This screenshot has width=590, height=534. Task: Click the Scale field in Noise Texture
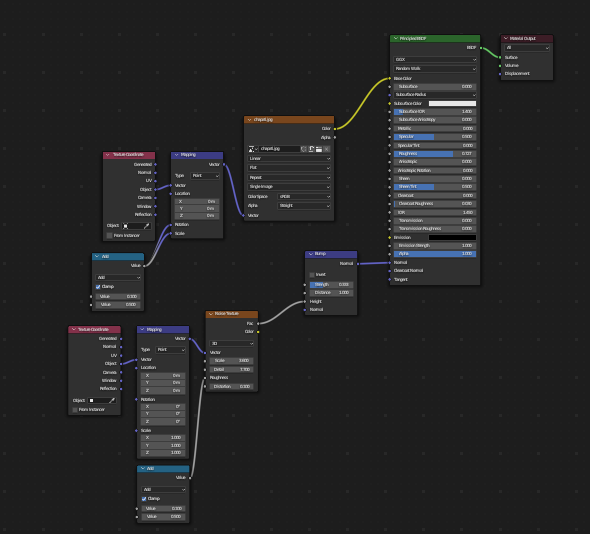click(x=231, y=361)
